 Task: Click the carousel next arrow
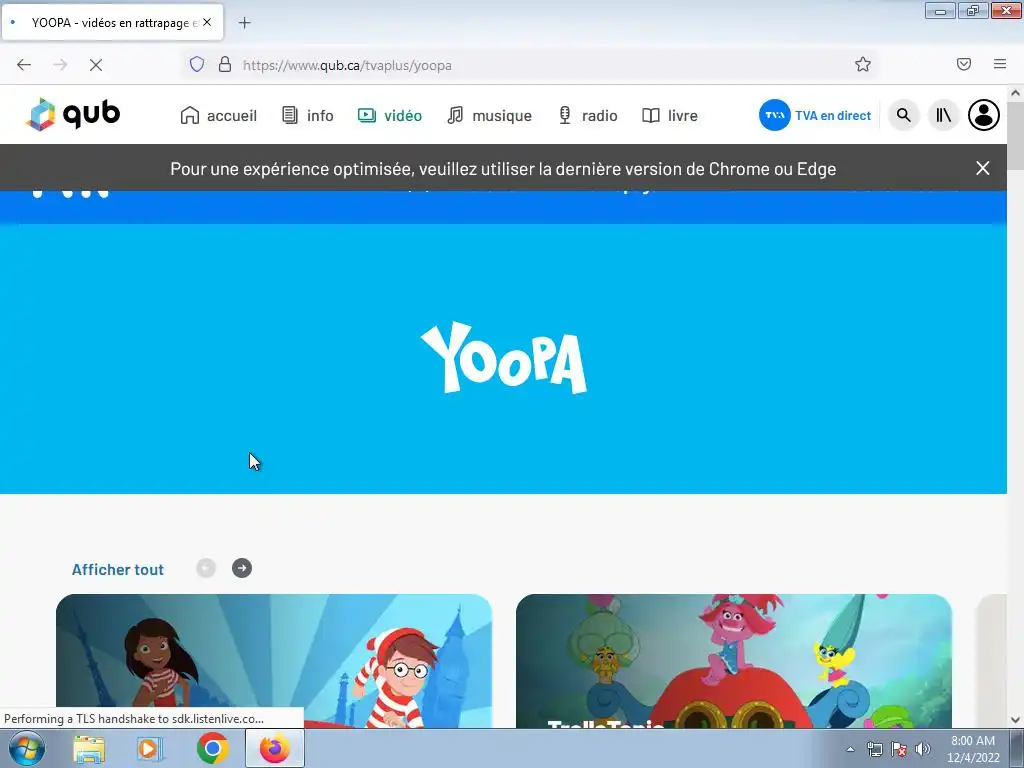click(242, 568)
